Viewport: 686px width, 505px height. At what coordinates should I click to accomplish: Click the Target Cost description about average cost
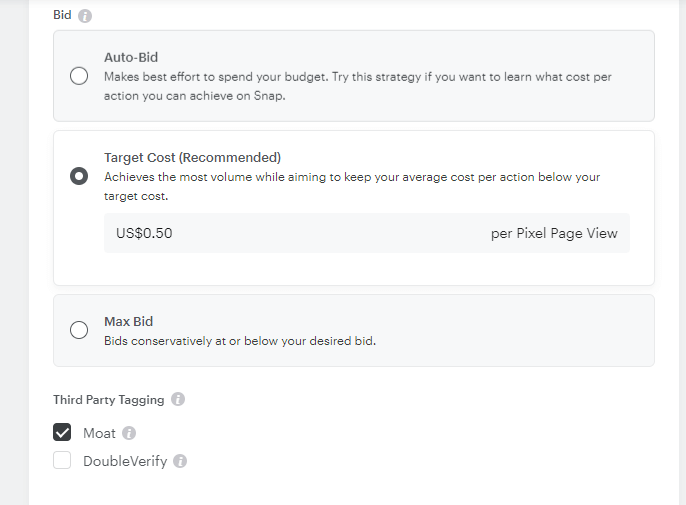(352, 186)
